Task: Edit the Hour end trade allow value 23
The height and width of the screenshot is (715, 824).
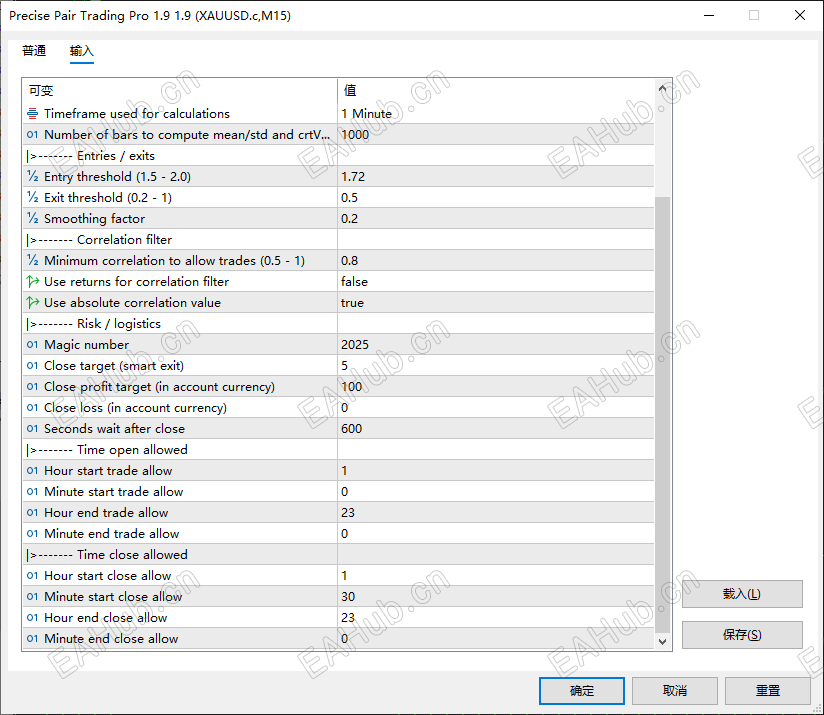Action: click(x=496, y=513)
